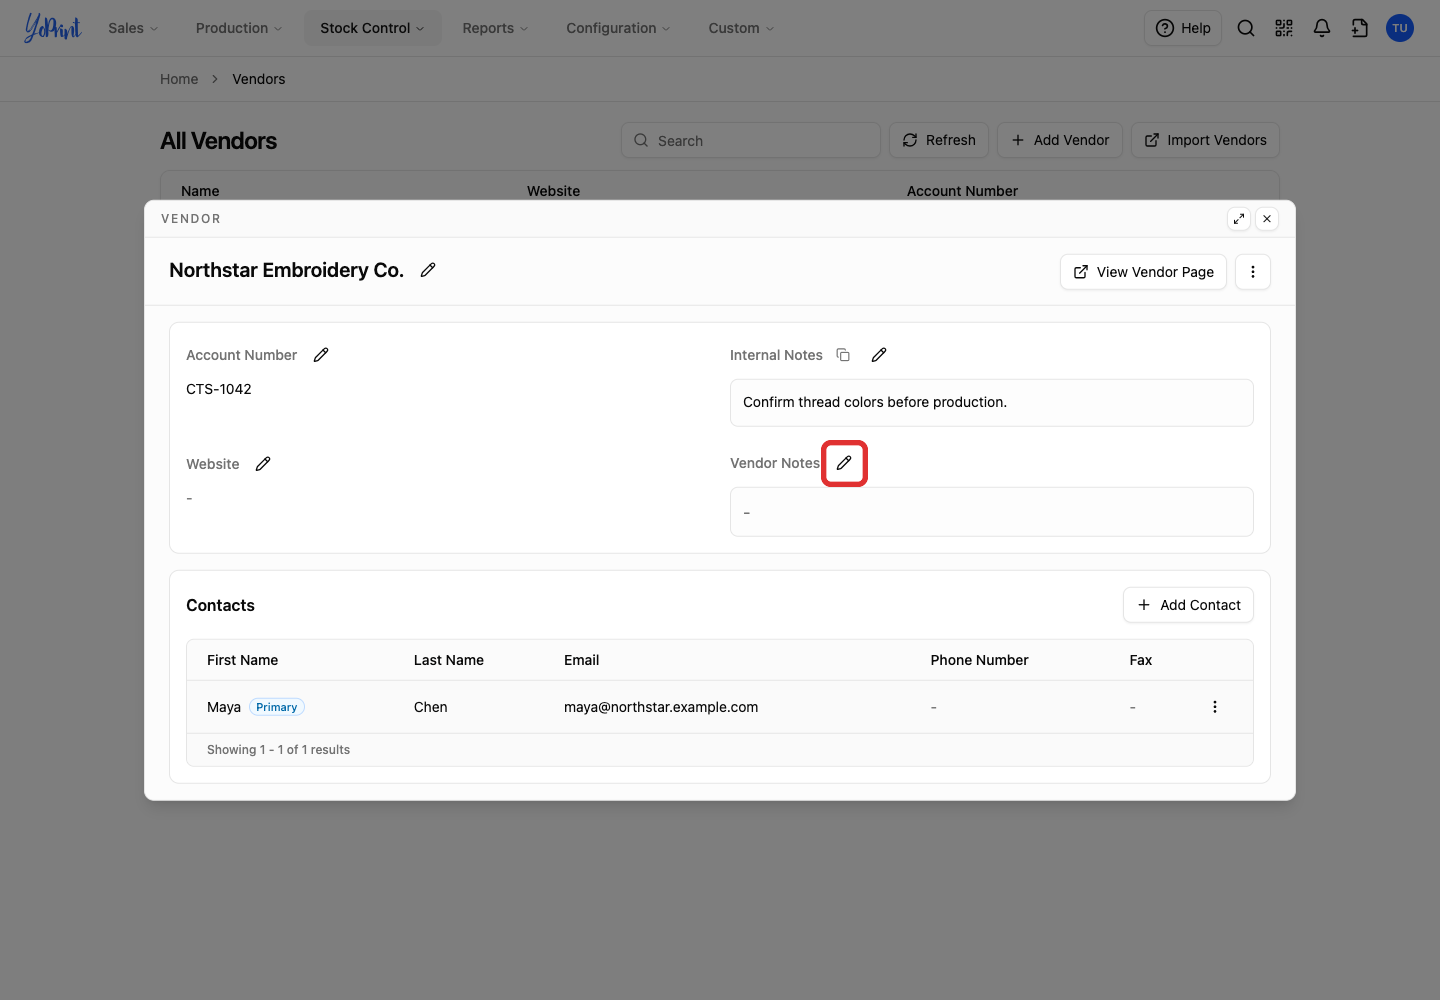
Task: Open the Reports menu
Action: pyautogui.click(x=495, y=28)
